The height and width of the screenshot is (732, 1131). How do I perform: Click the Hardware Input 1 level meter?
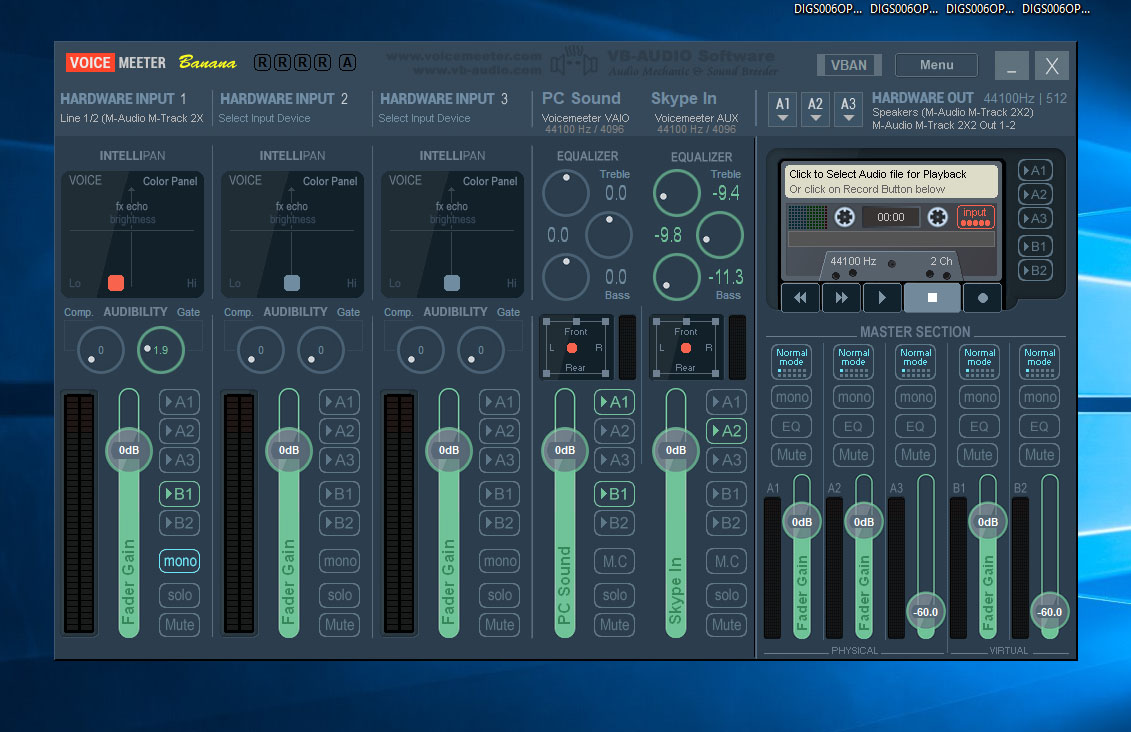[x=79, y=513]
